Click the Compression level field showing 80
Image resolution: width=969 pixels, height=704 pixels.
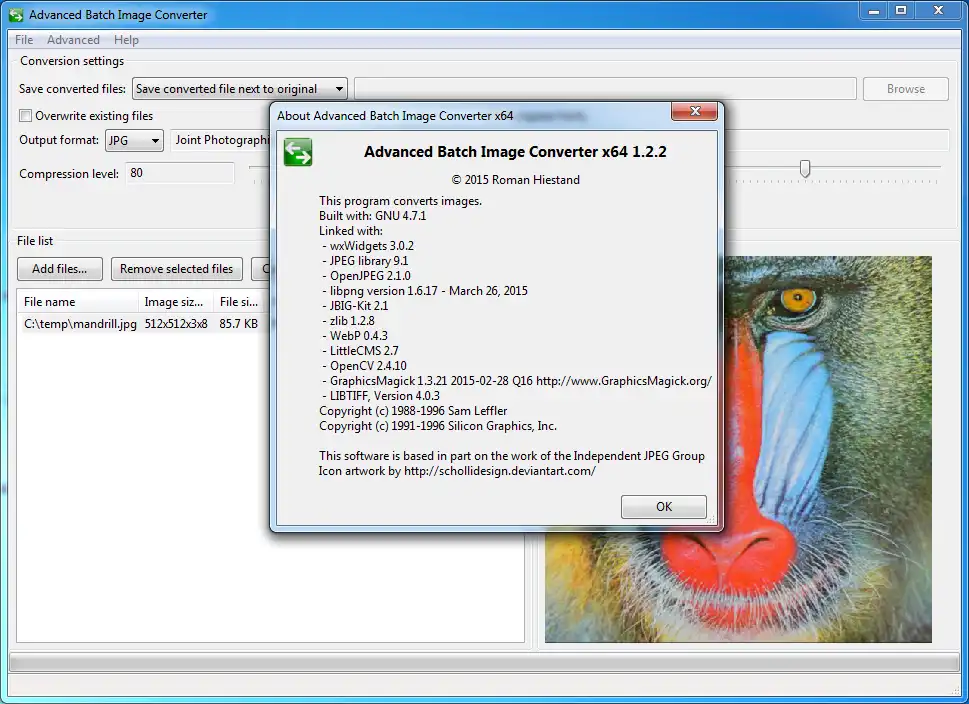coord(180,173)
